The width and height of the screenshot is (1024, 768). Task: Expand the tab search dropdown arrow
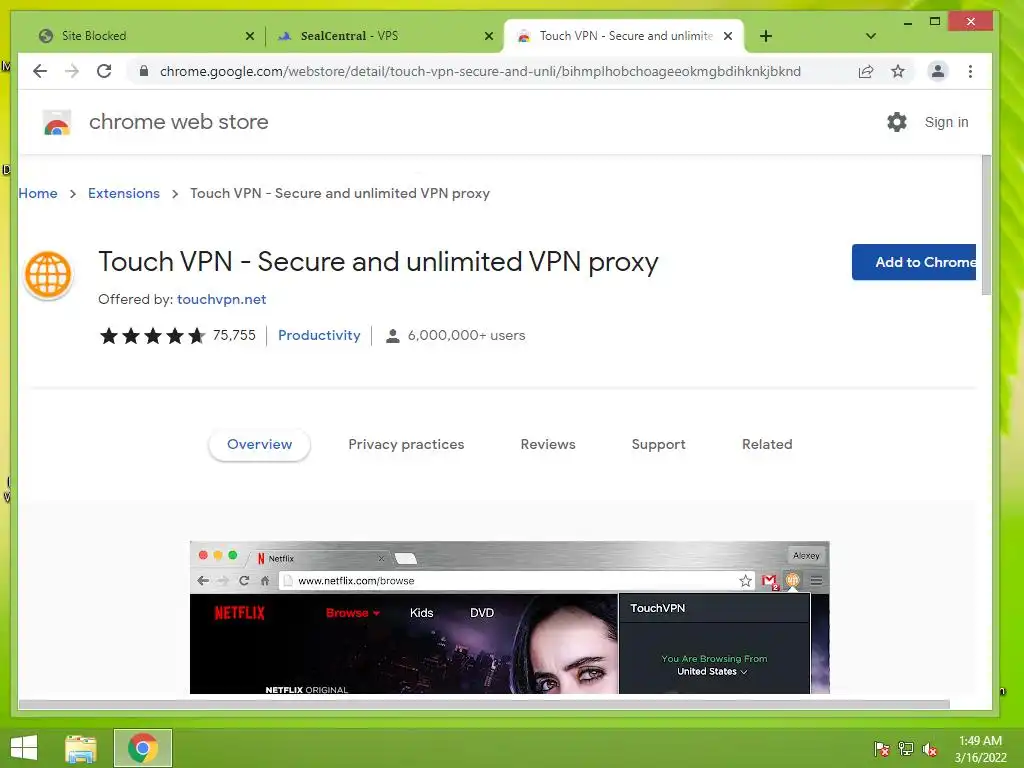871,36
